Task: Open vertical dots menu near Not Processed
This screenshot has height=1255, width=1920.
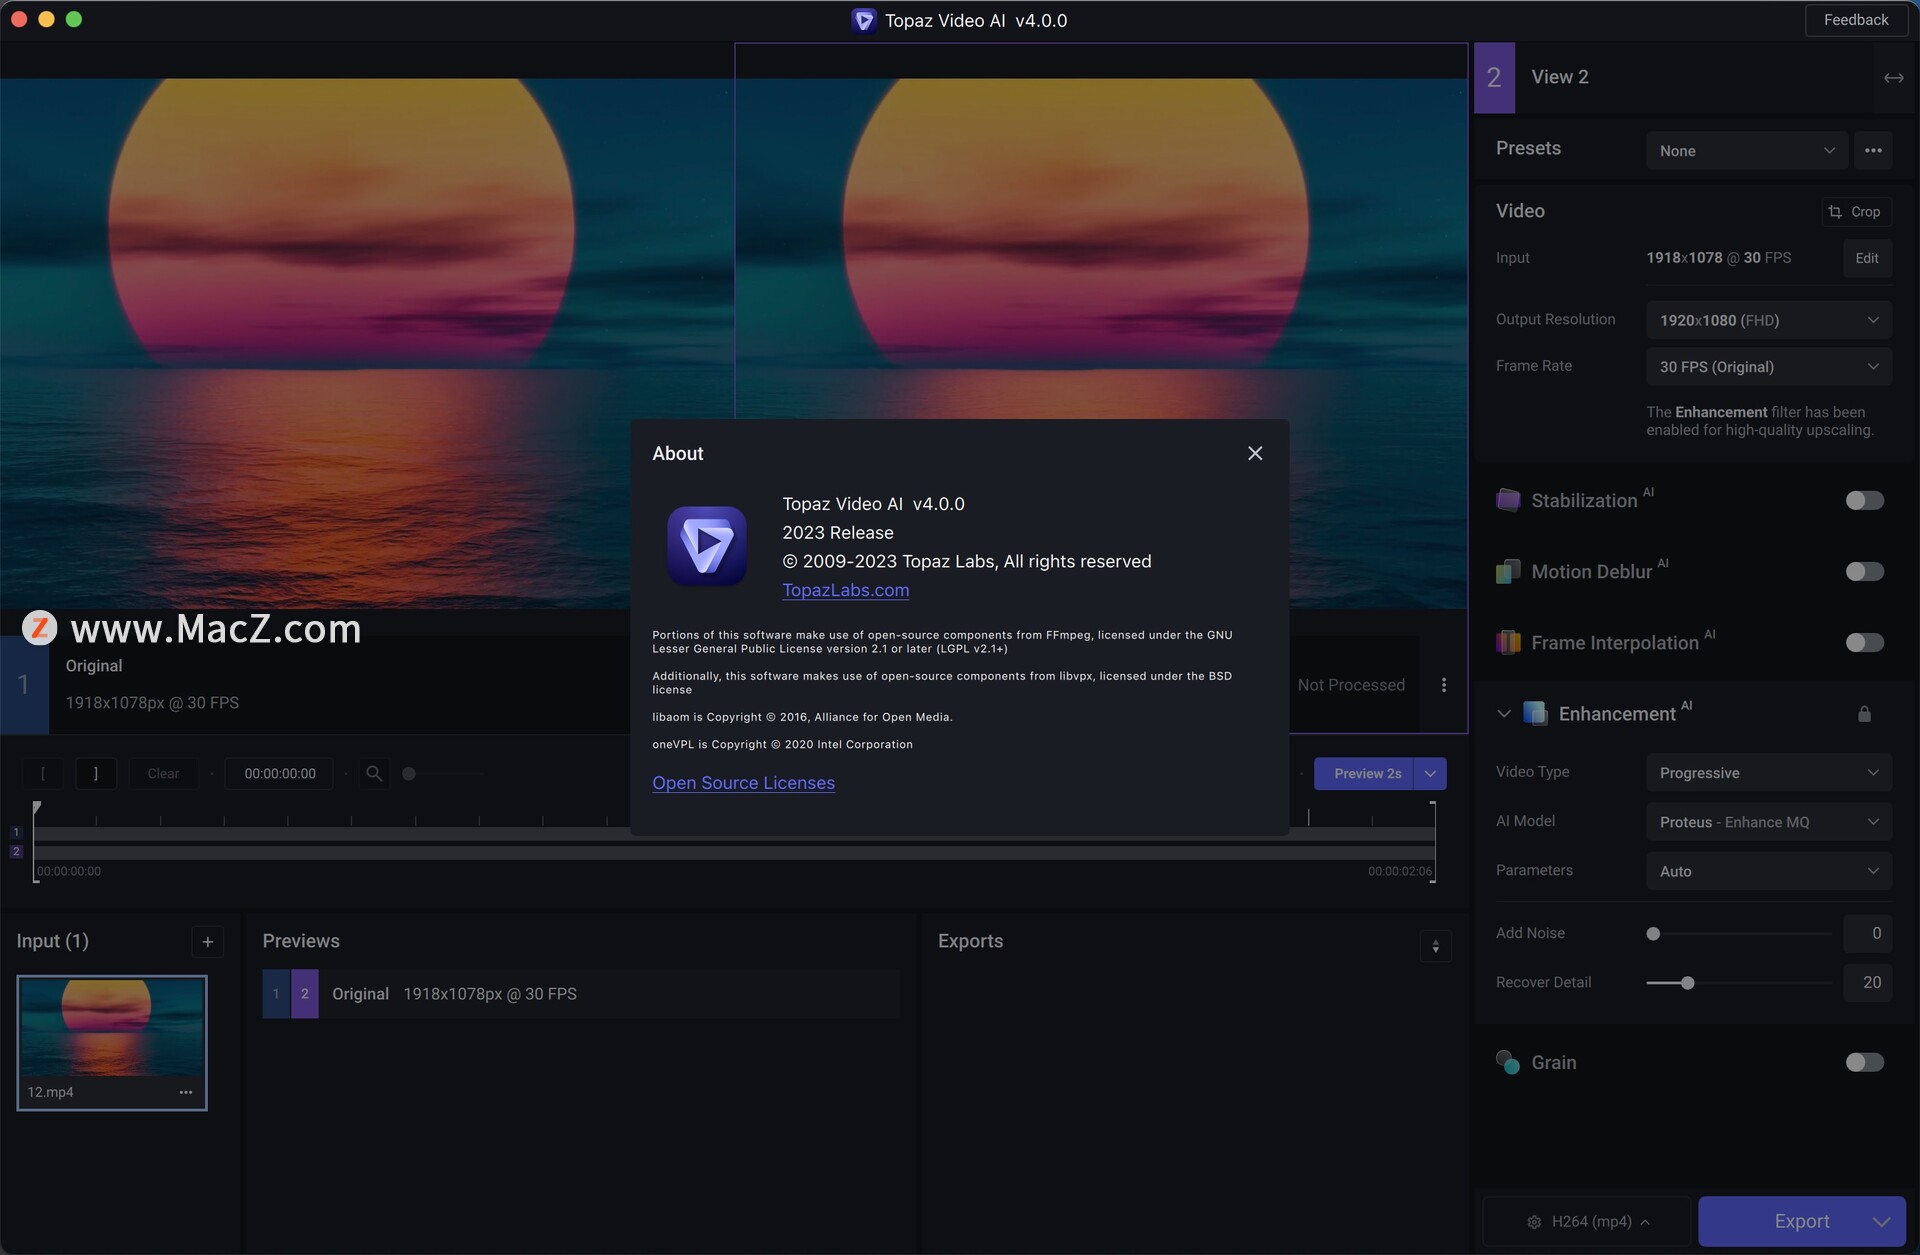Action: 1443,685
